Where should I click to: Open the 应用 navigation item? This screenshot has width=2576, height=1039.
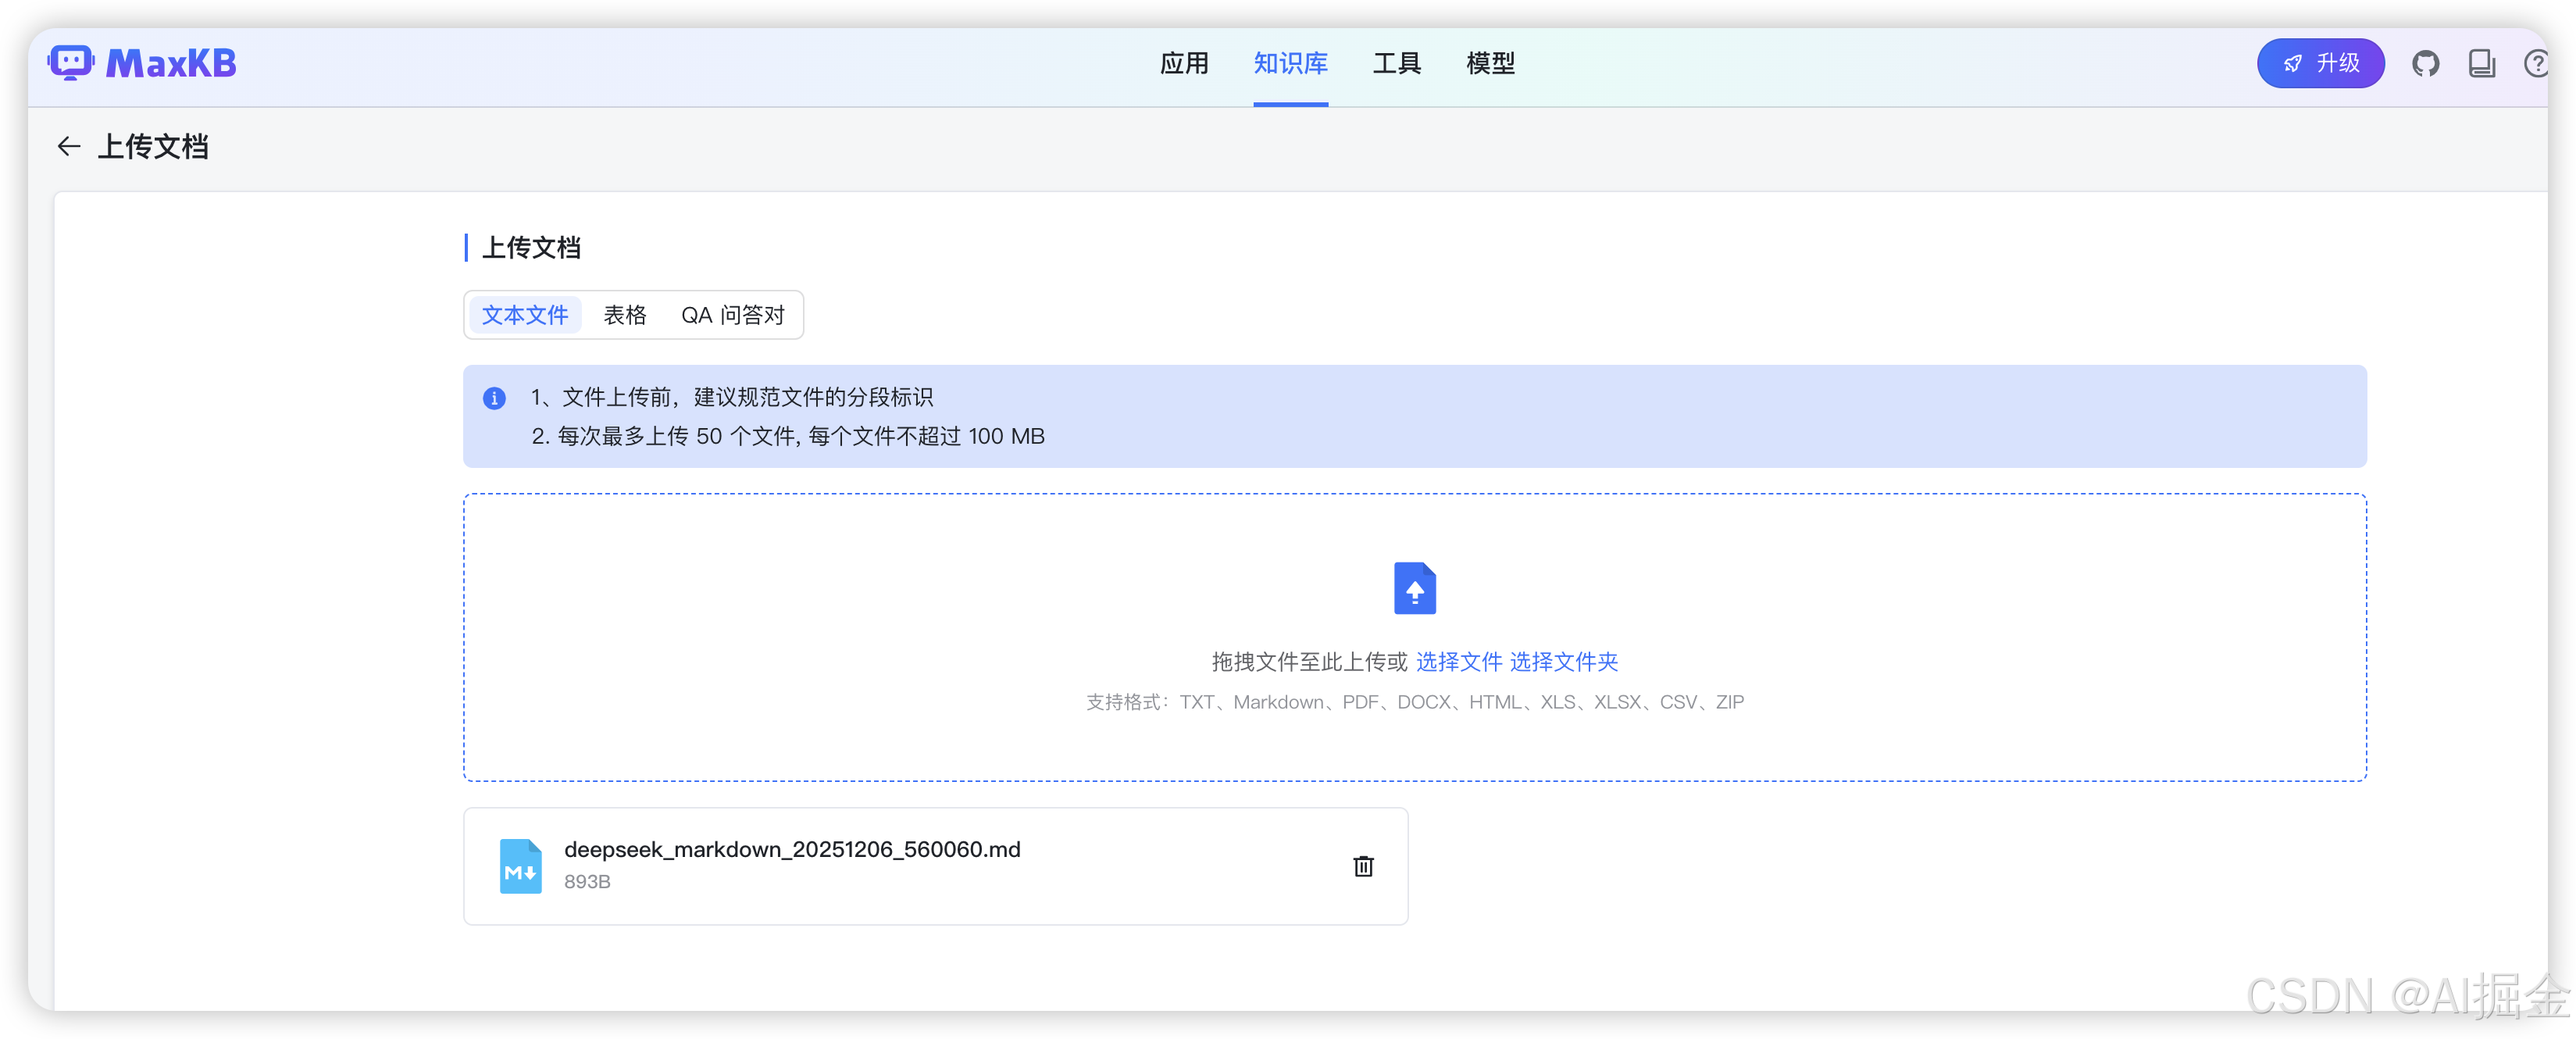click(x=1184, y=63)
